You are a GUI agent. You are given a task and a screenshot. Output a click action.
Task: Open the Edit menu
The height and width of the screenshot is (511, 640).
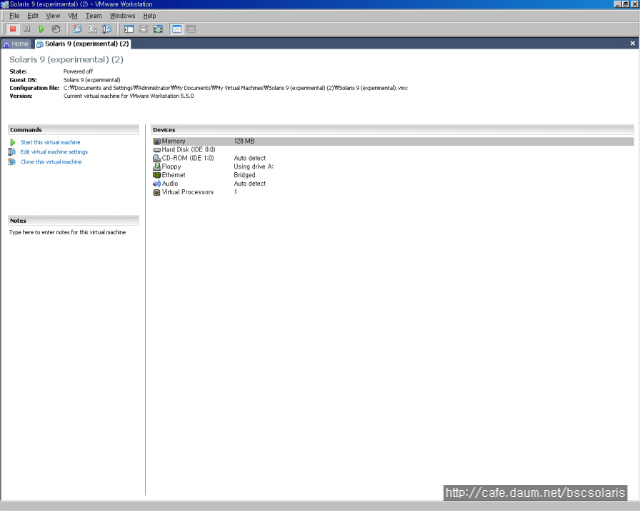33,16
